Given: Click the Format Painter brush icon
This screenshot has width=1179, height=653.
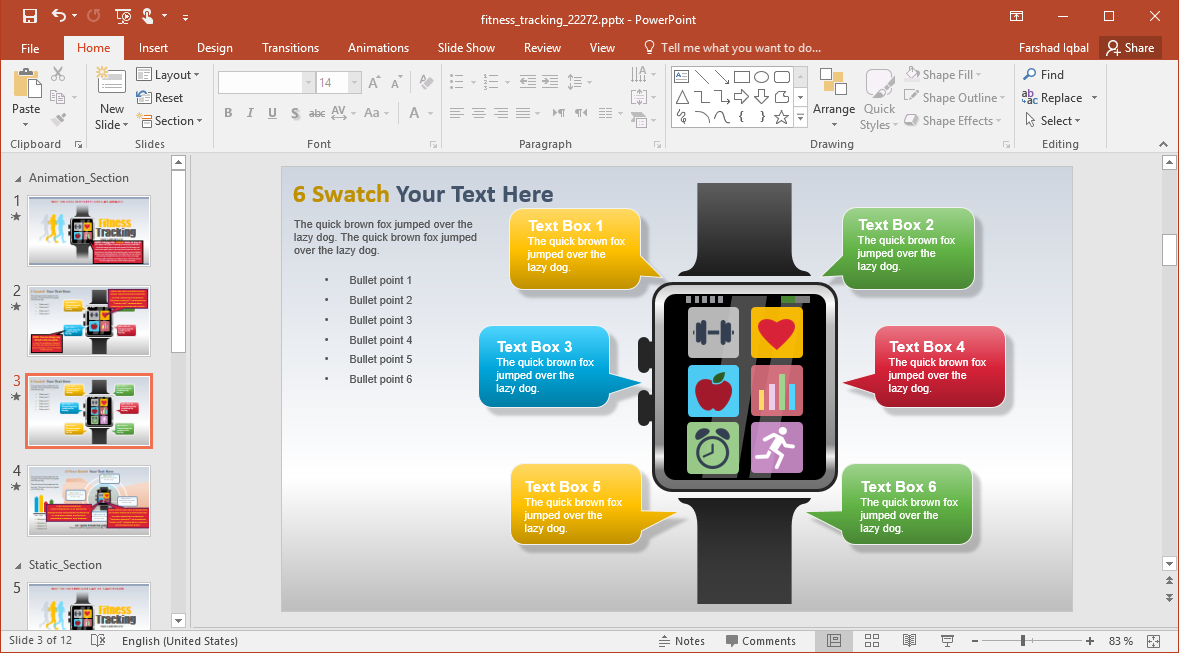Looking at the screenshot, I should click(x=58, y=120).
